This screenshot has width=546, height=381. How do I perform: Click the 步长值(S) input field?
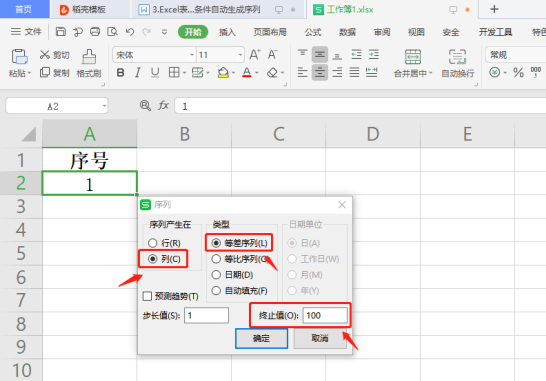(206, 316)
